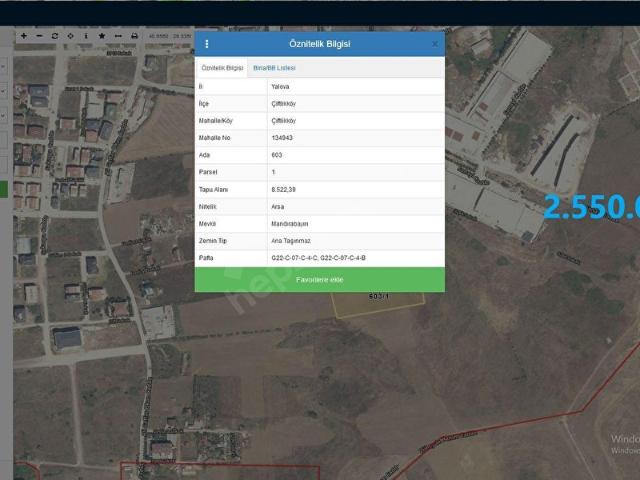The height and width of the screenshot is (480, 640).
Task: Click the refresh map icon
Action: click(55, 36)
